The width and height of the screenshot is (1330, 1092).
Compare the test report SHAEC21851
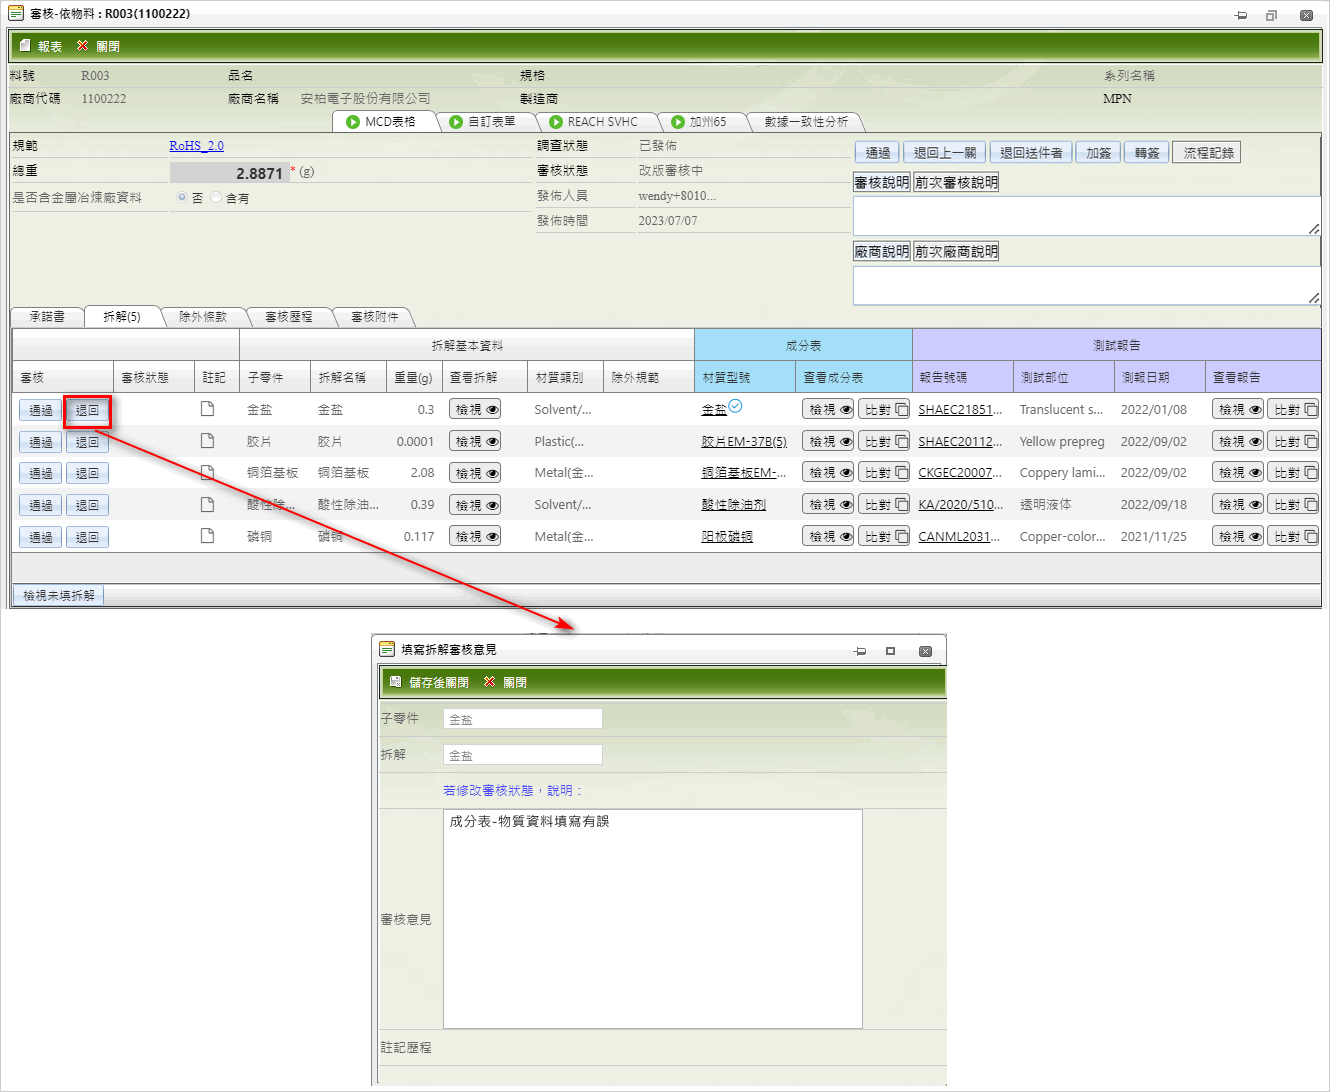1293,409
